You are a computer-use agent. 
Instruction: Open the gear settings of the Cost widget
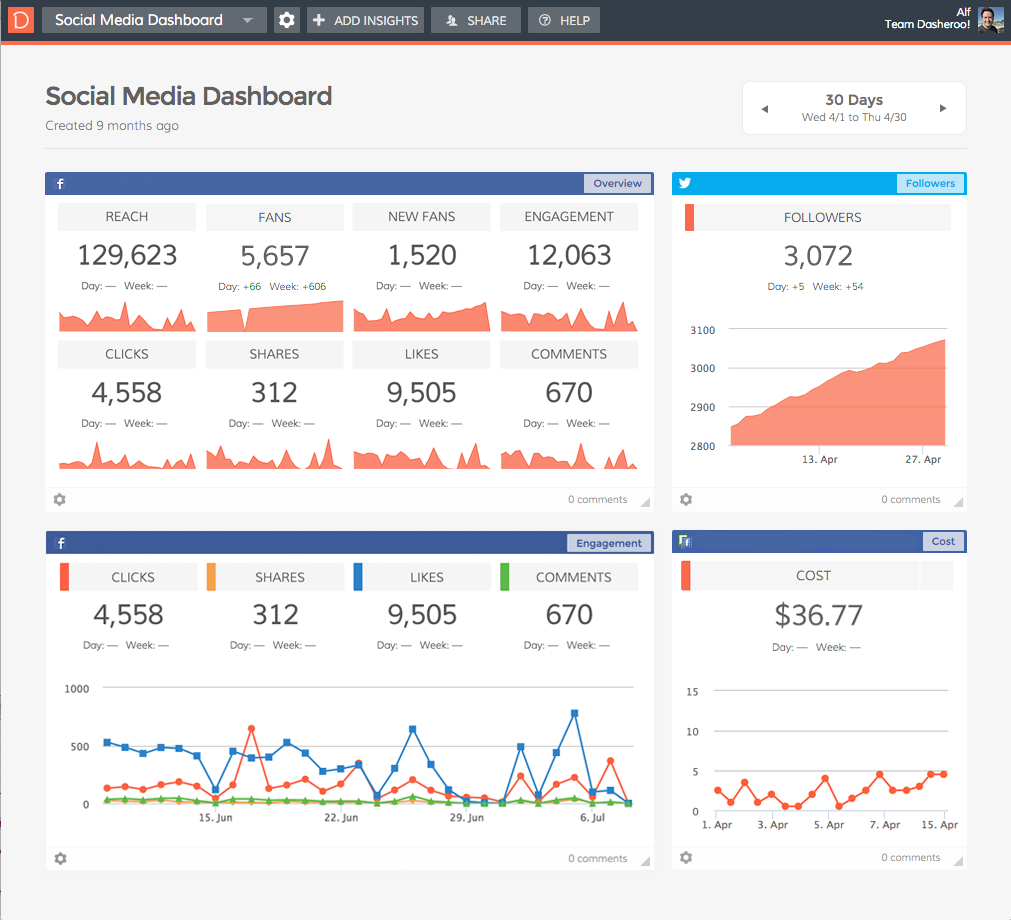point(685,857)
